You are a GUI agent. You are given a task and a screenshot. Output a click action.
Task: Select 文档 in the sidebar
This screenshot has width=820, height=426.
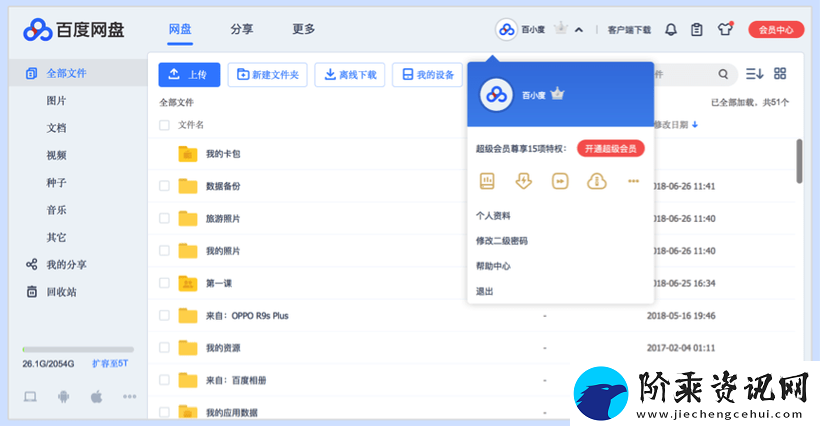click(56, 128)
